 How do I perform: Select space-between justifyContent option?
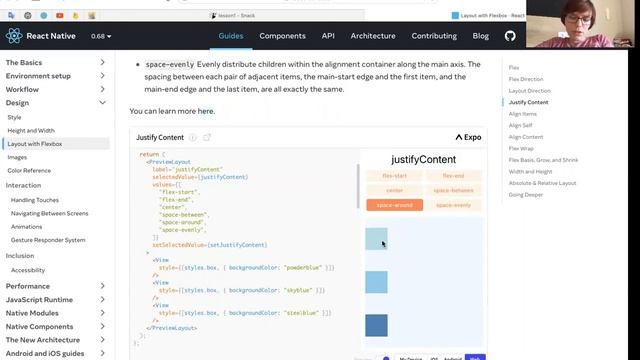[453, 191]
